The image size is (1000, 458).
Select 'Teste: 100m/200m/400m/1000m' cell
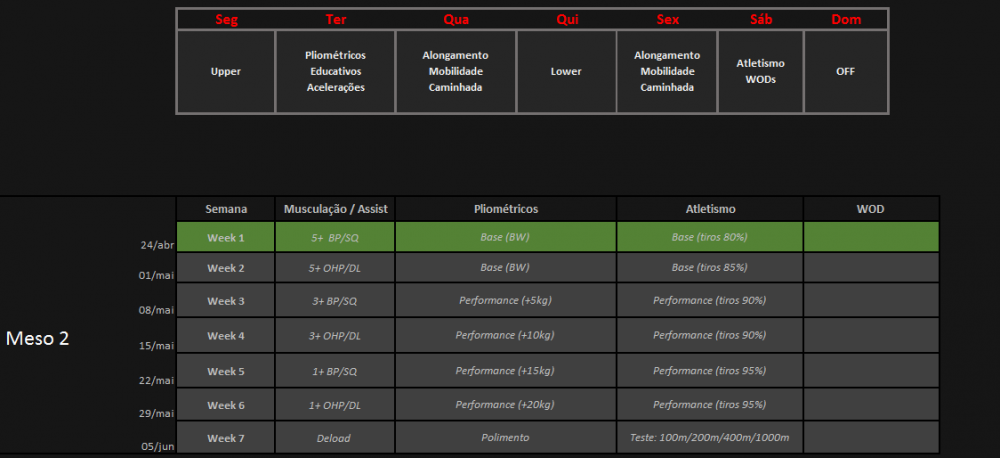click(709, 438)
